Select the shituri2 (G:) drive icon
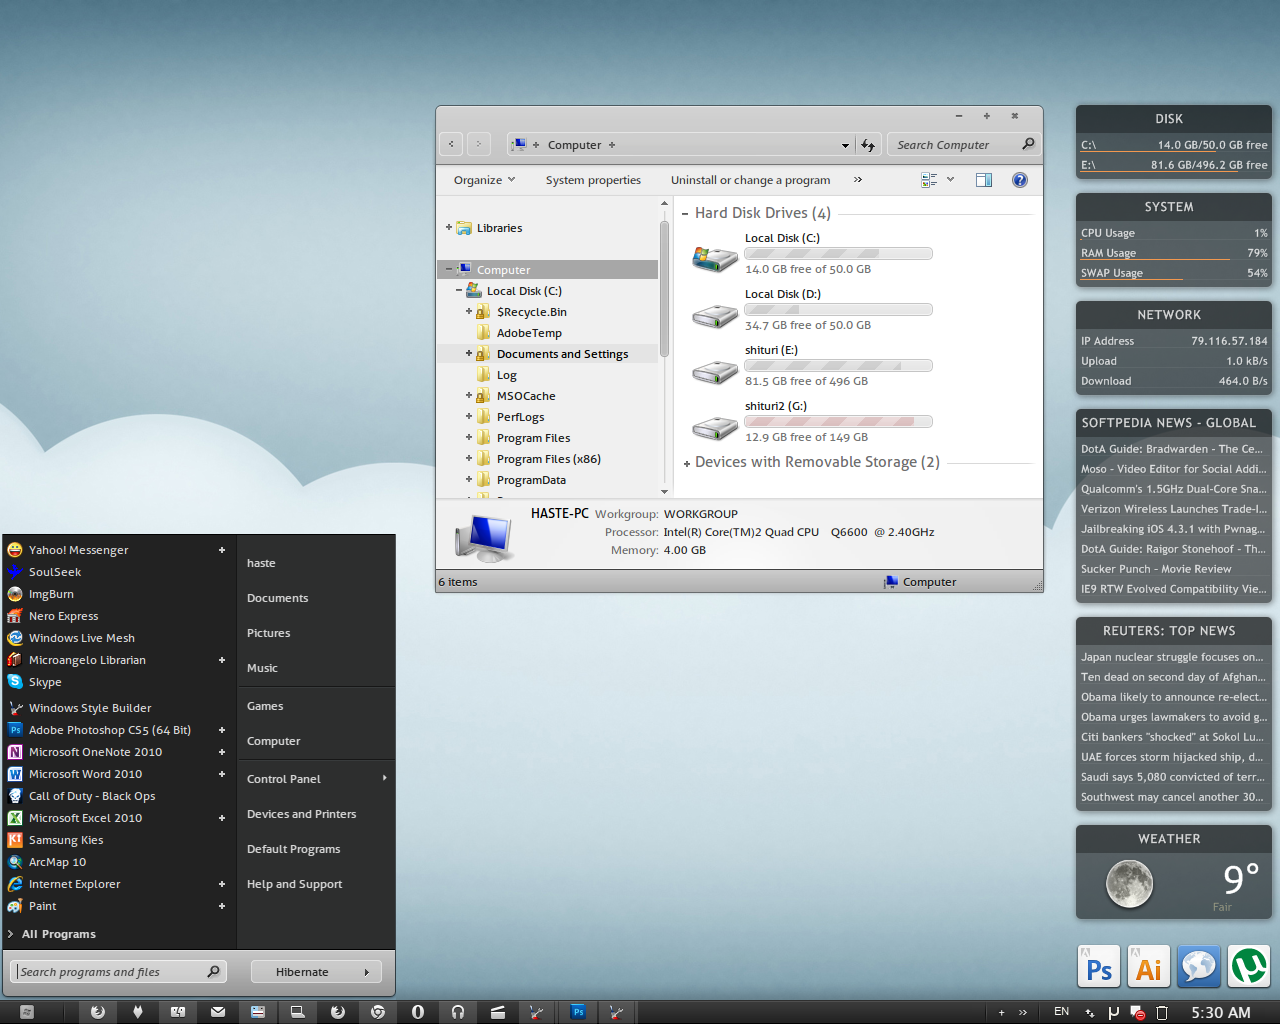The image size is (1280, 1024). (715, 427)
